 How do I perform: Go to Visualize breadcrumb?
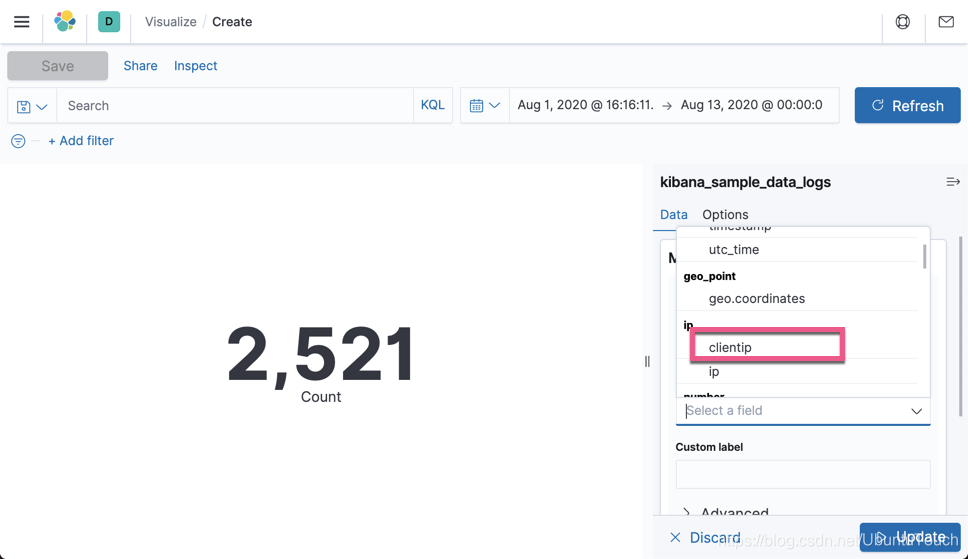170,22
